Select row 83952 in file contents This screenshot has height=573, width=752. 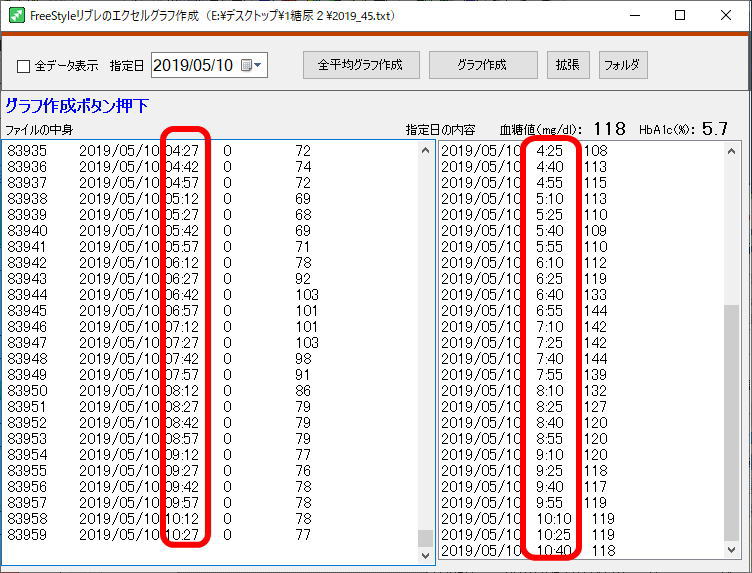tap(159, 422)
